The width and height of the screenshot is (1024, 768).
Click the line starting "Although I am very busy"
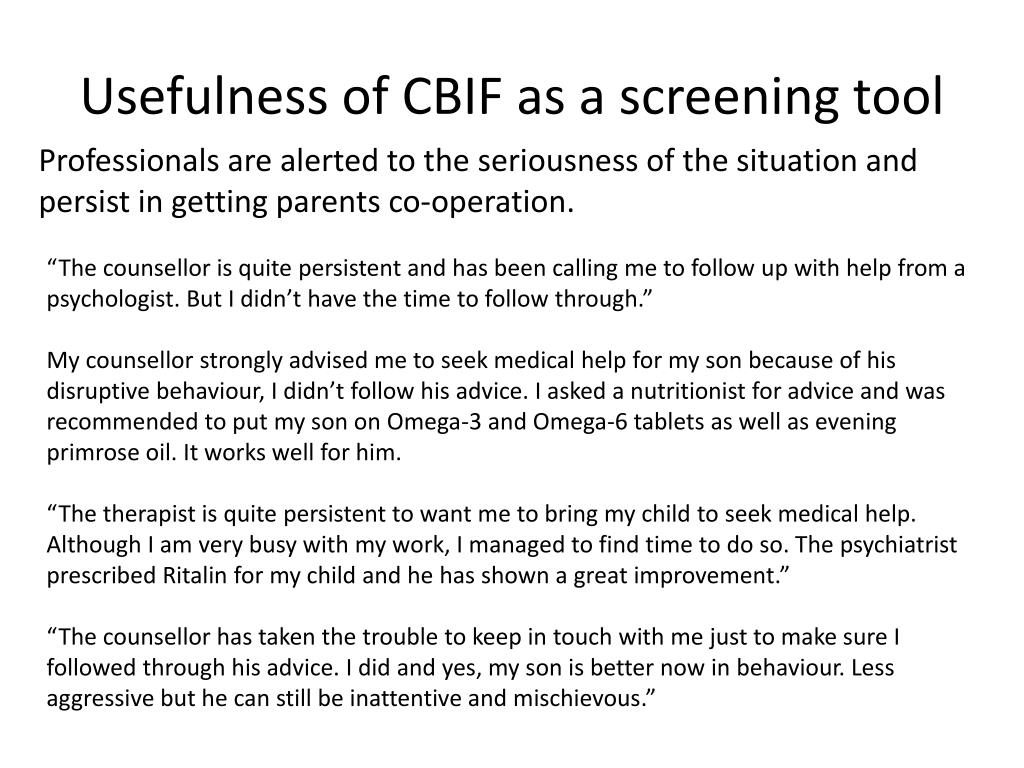click(x=502, y=545)
